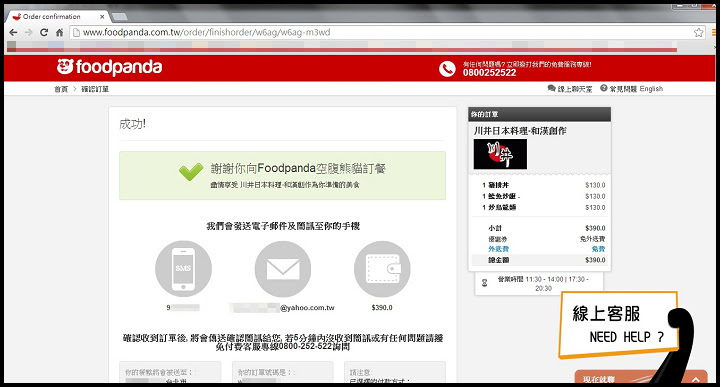Reload the page with the refresh icon
720x387 pixels.
tap(44, 33)
